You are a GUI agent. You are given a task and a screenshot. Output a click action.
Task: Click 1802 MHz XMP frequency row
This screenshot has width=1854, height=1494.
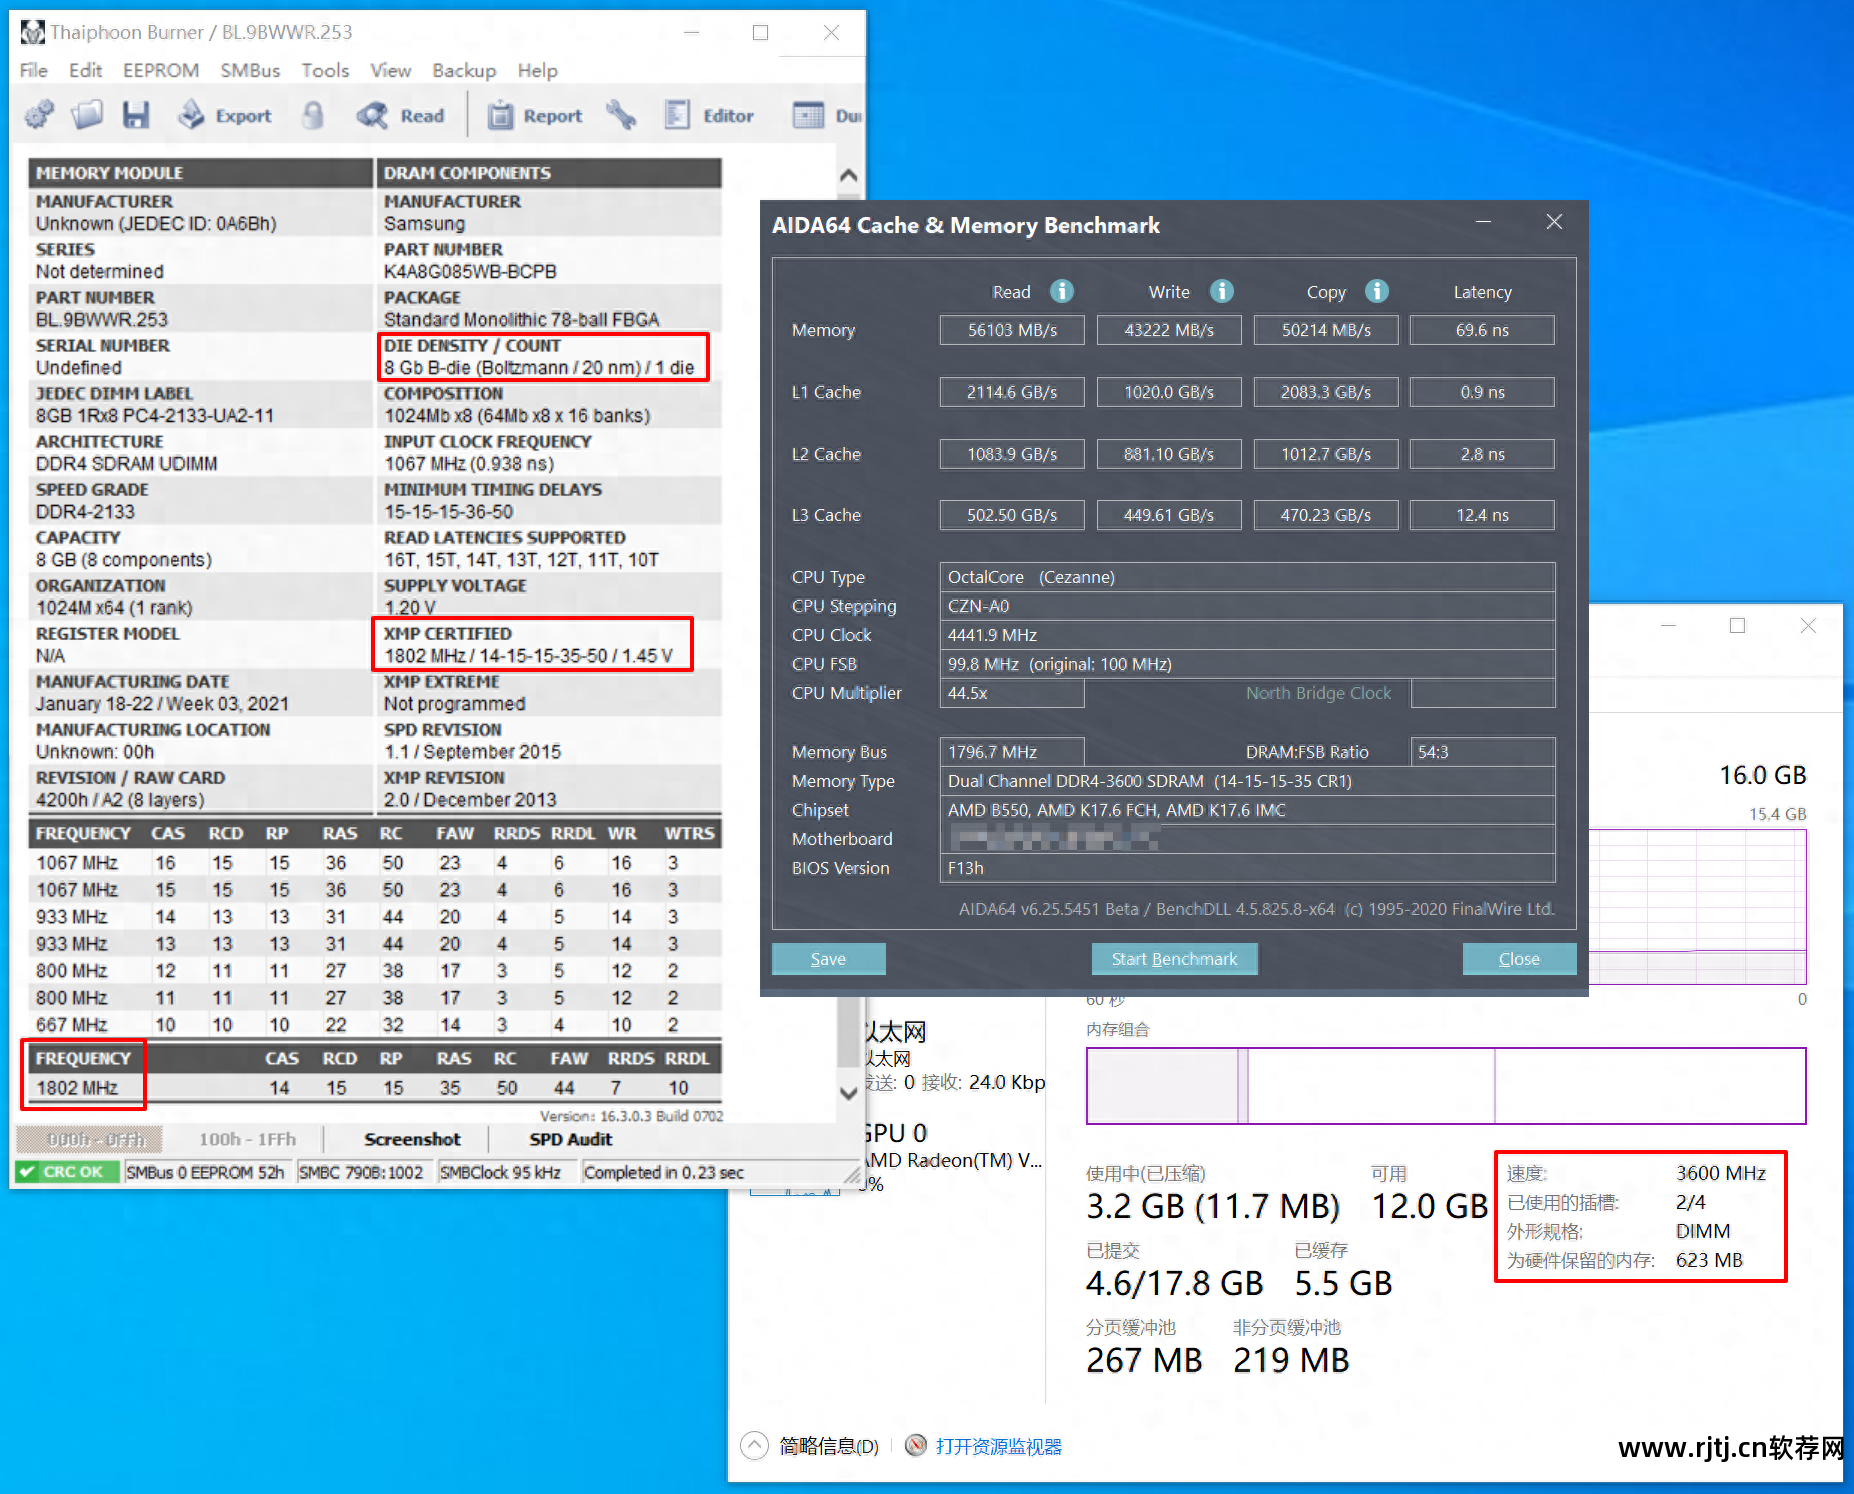(374, 1088)
